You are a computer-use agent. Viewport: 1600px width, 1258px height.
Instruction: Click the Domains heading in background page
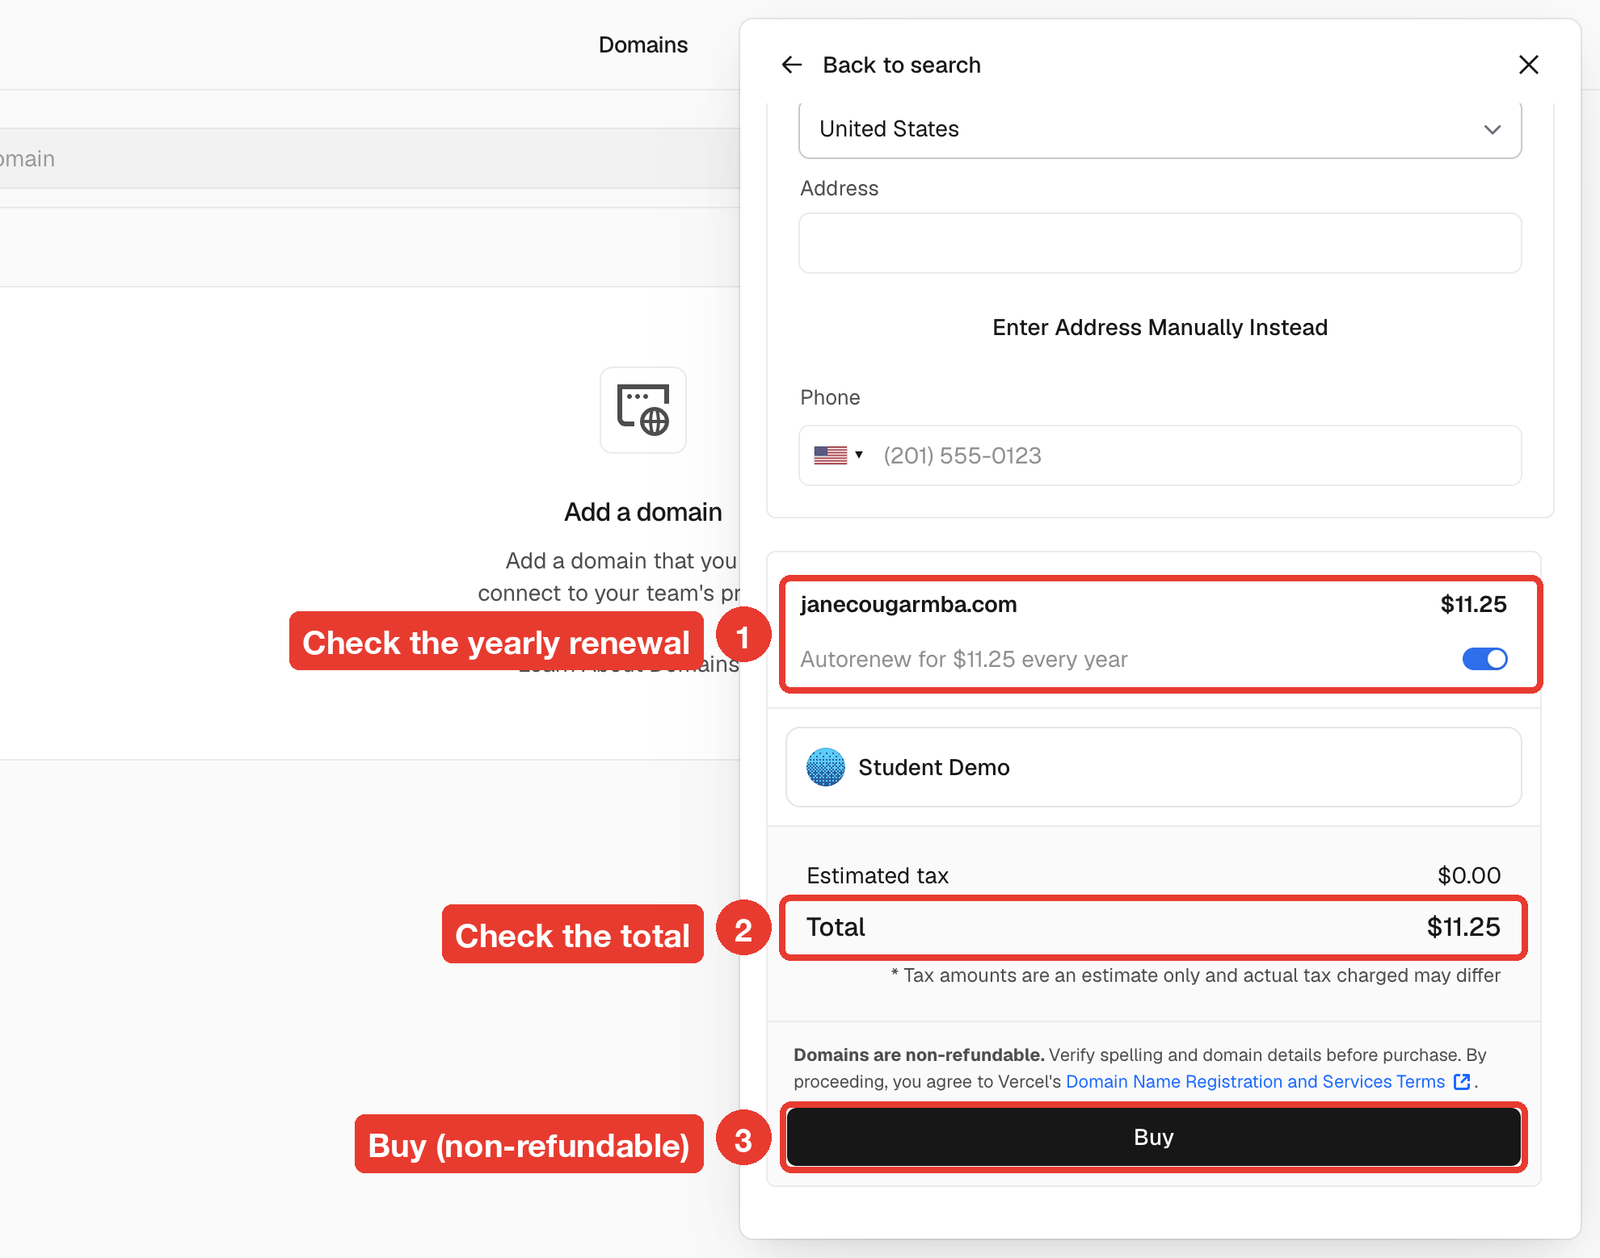tap(643, 45)
